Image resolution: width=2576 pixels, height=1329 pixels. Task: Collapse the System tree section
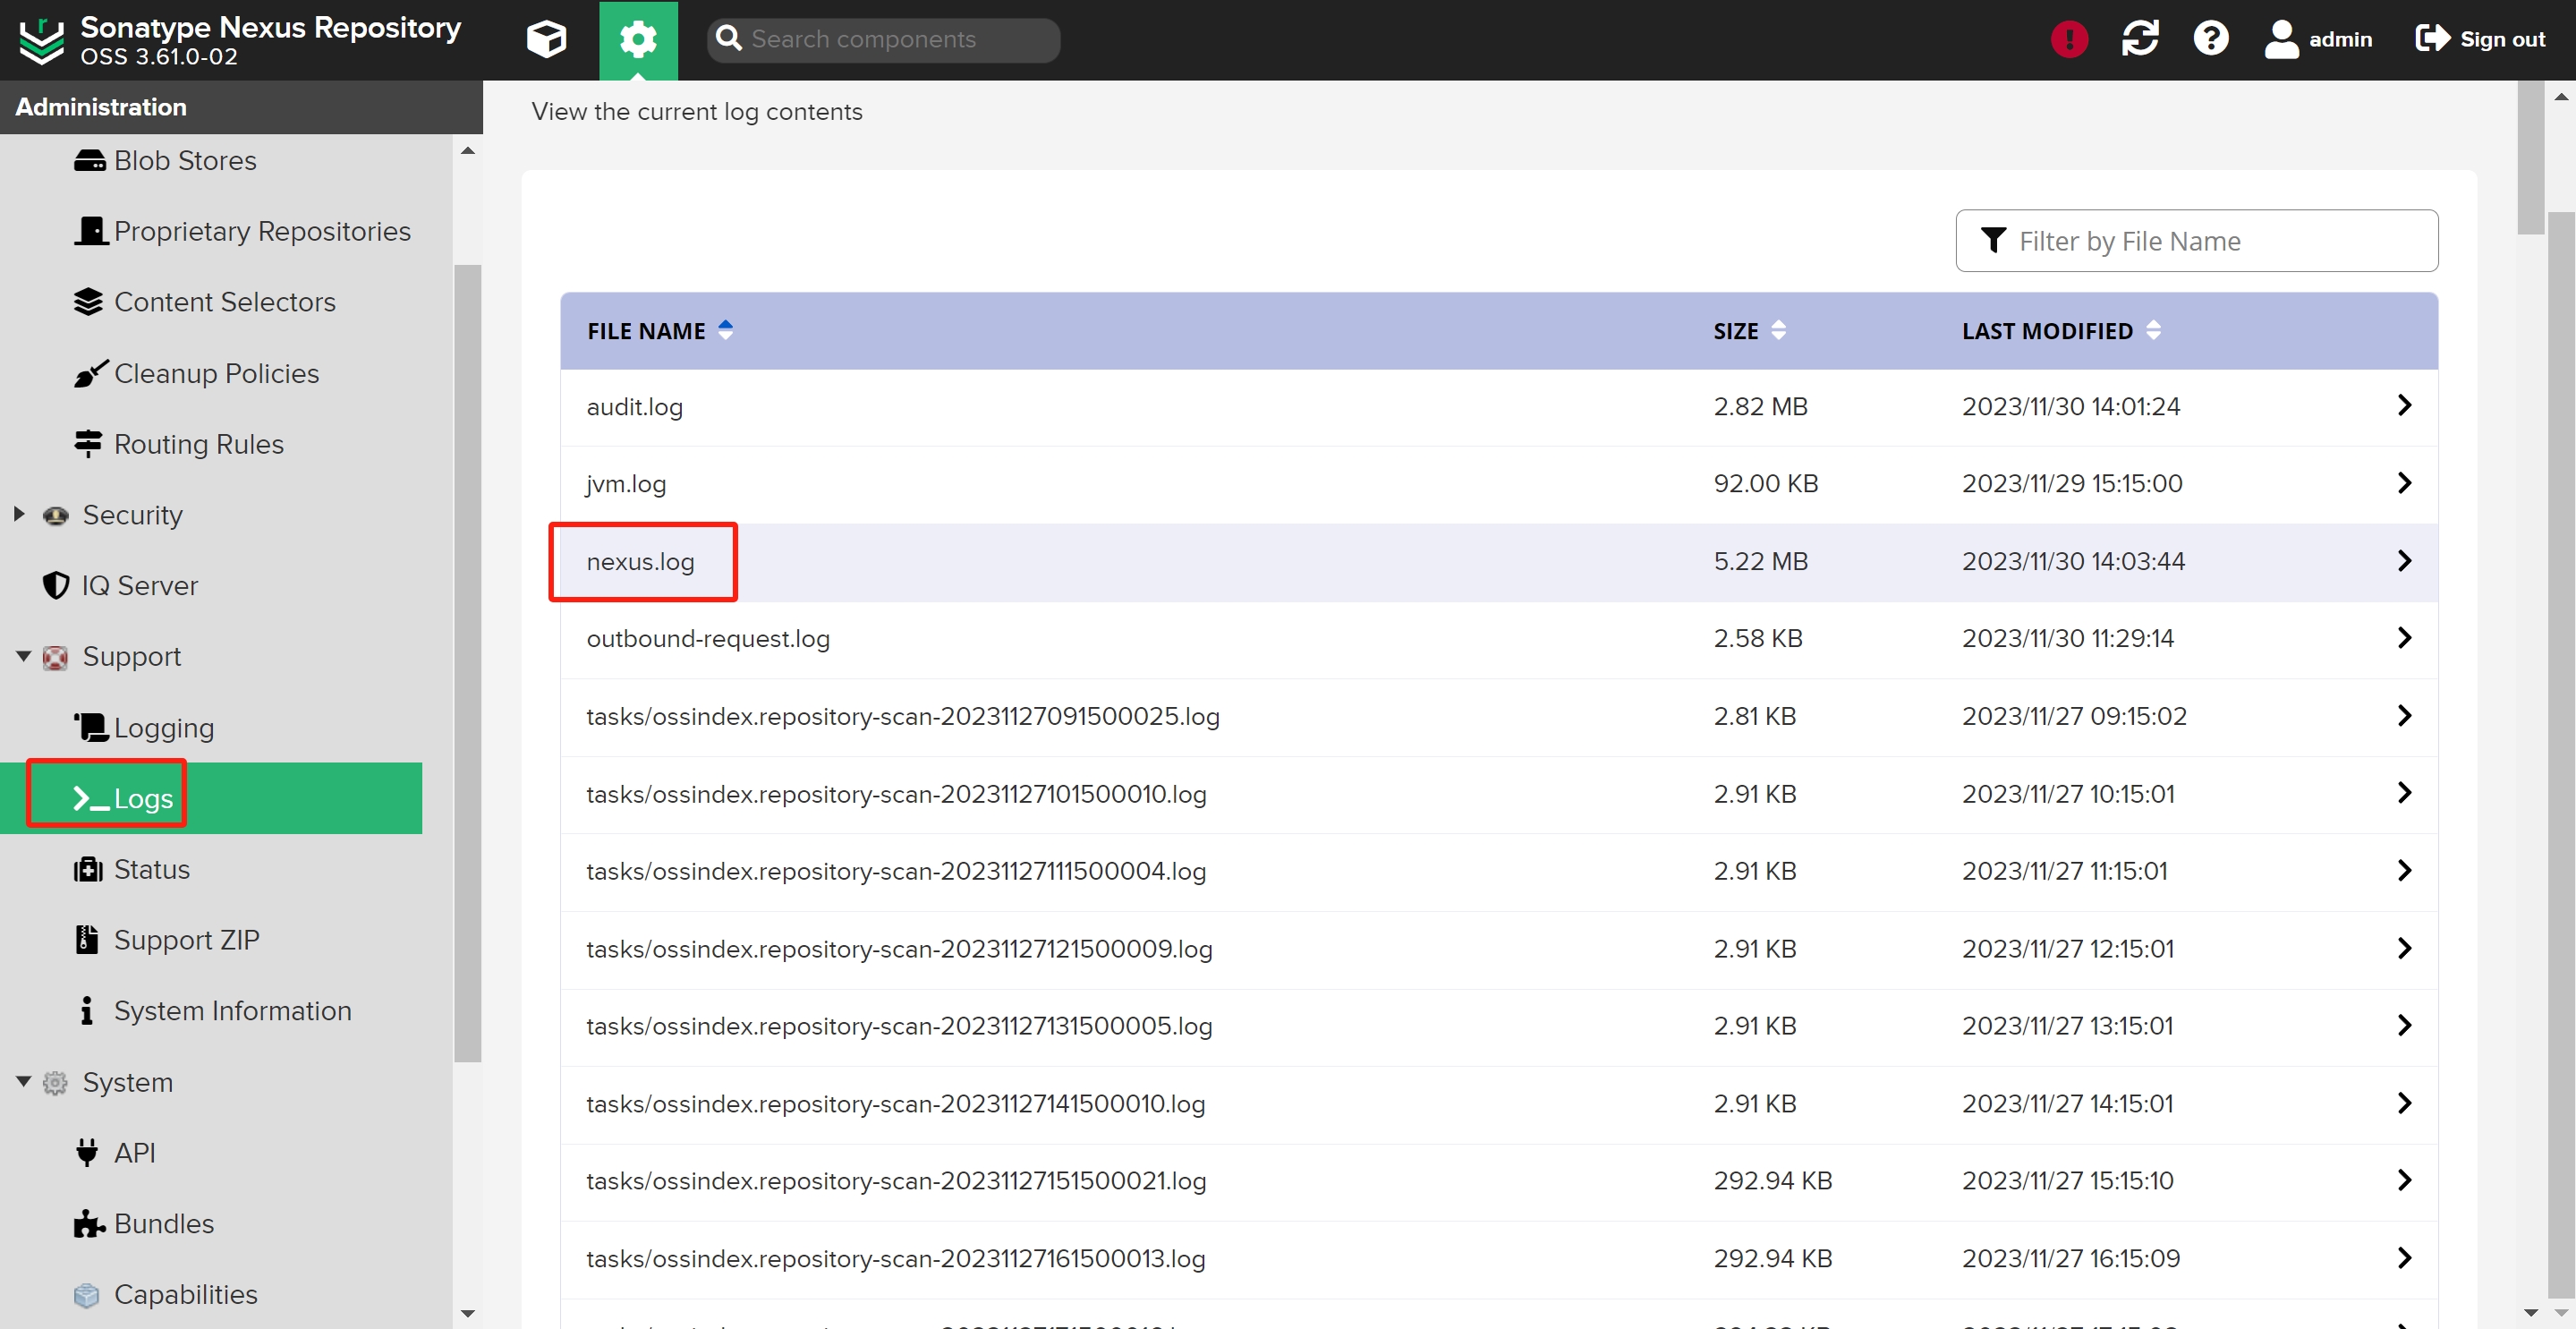(23, 1081)
